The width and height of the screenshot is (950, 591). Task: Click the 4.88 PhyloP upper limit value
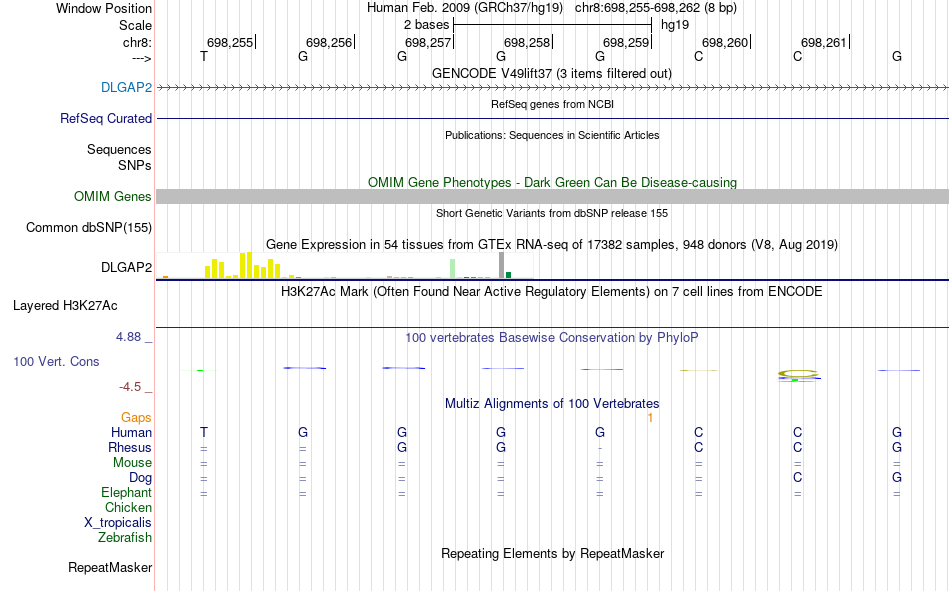tap(129, 337)
